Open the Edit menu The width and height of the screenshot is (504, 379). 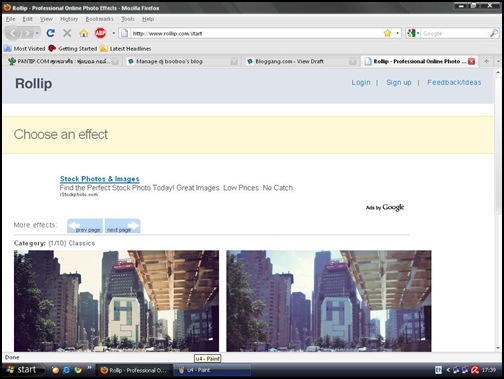point(28,19)
